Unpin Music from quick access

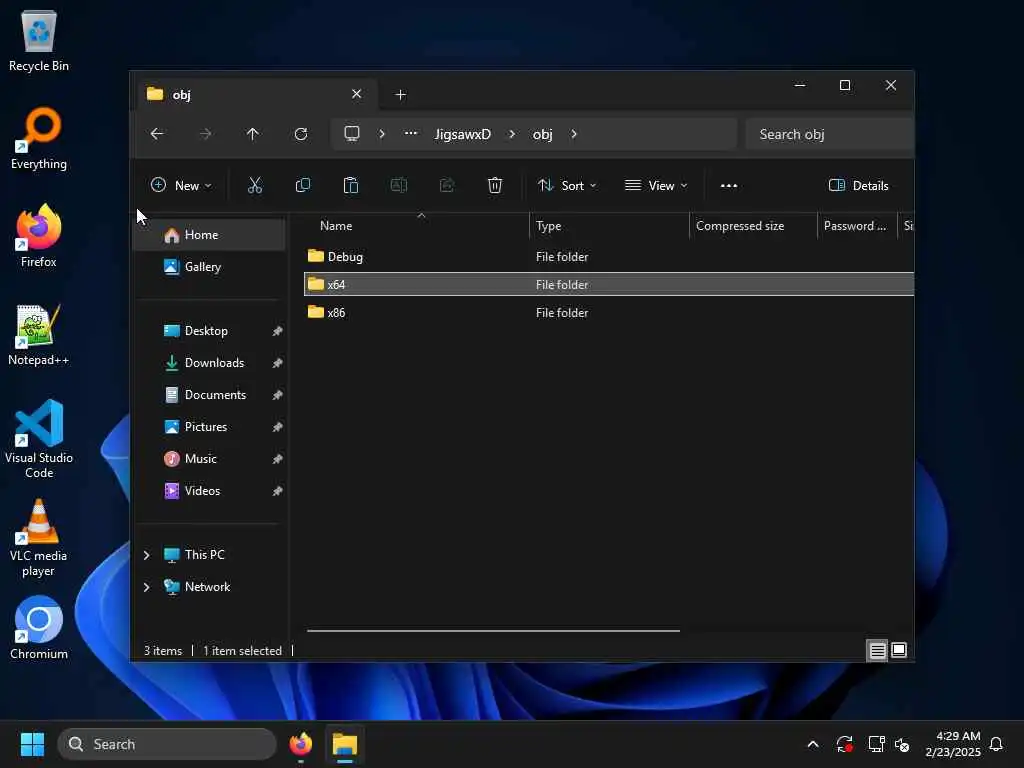coord(277,459)
